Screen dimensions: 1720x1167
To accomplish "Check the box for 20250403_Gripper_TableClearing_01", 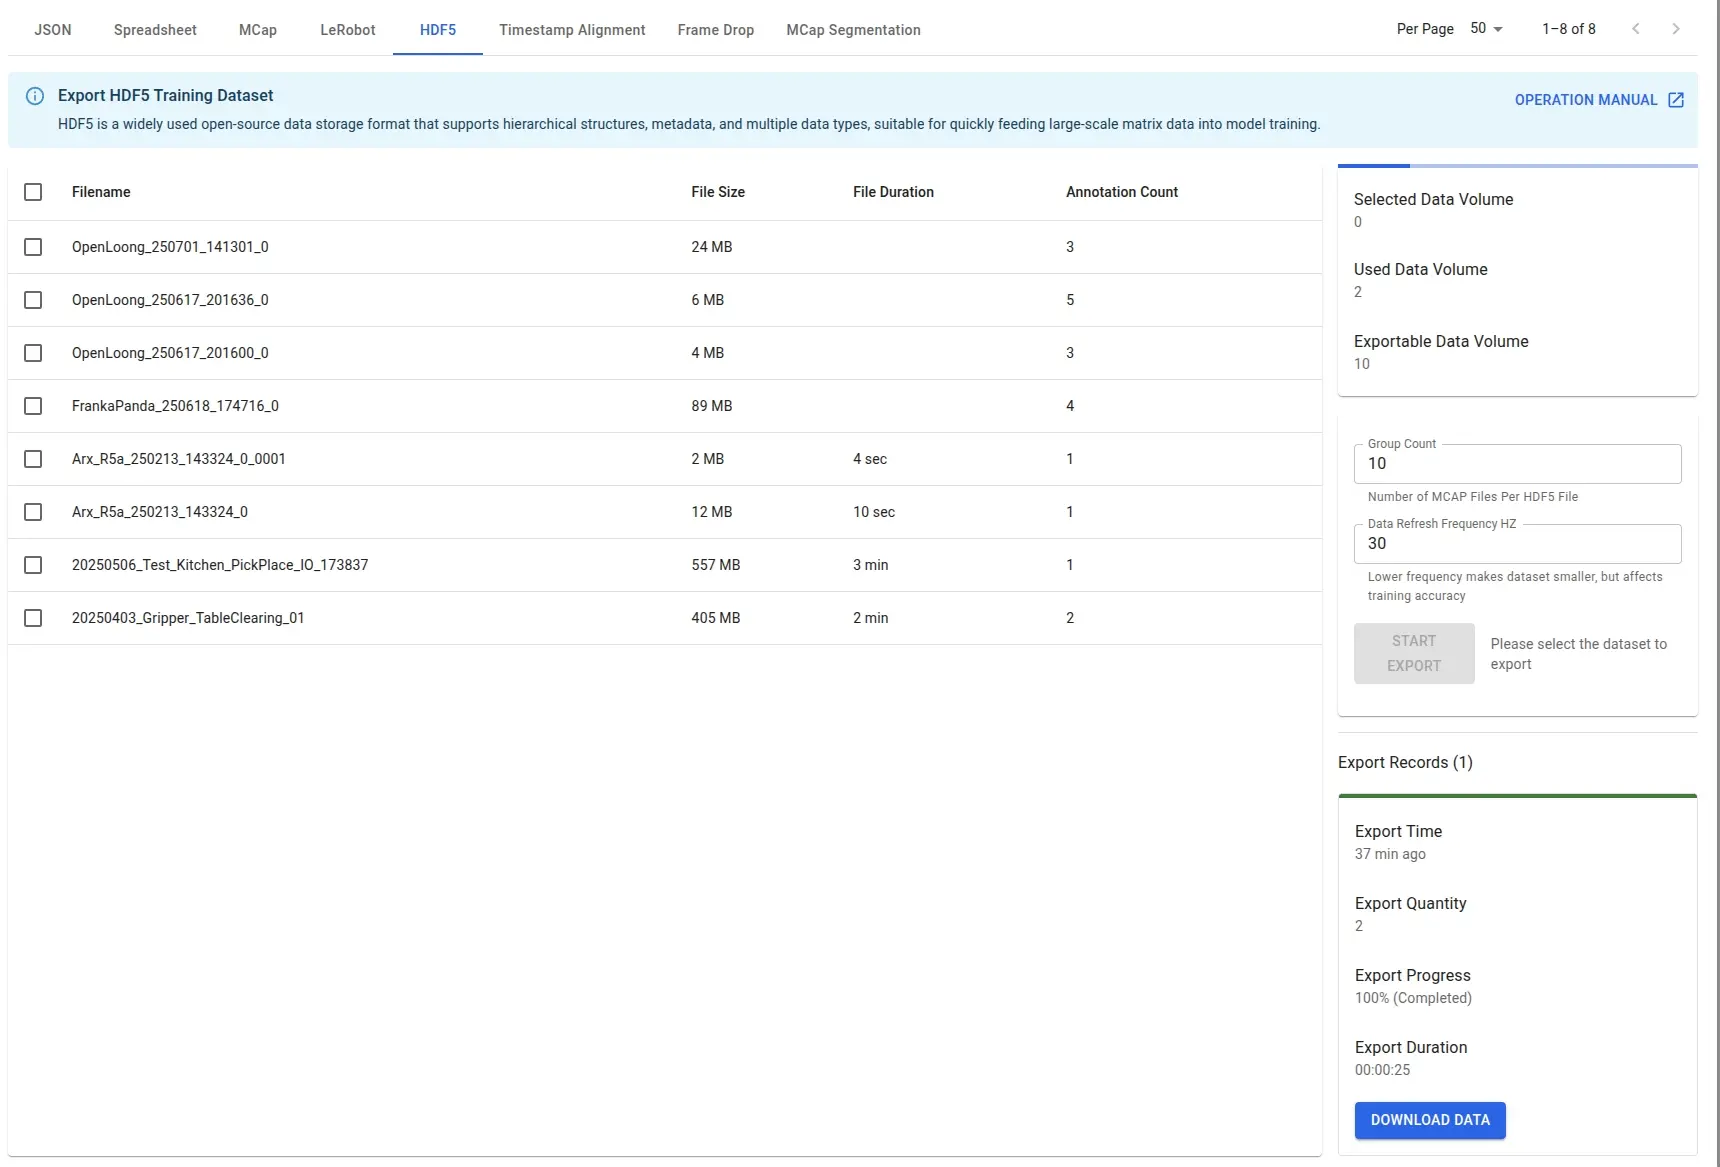I will pyautogui.click(x=33, y=618).
